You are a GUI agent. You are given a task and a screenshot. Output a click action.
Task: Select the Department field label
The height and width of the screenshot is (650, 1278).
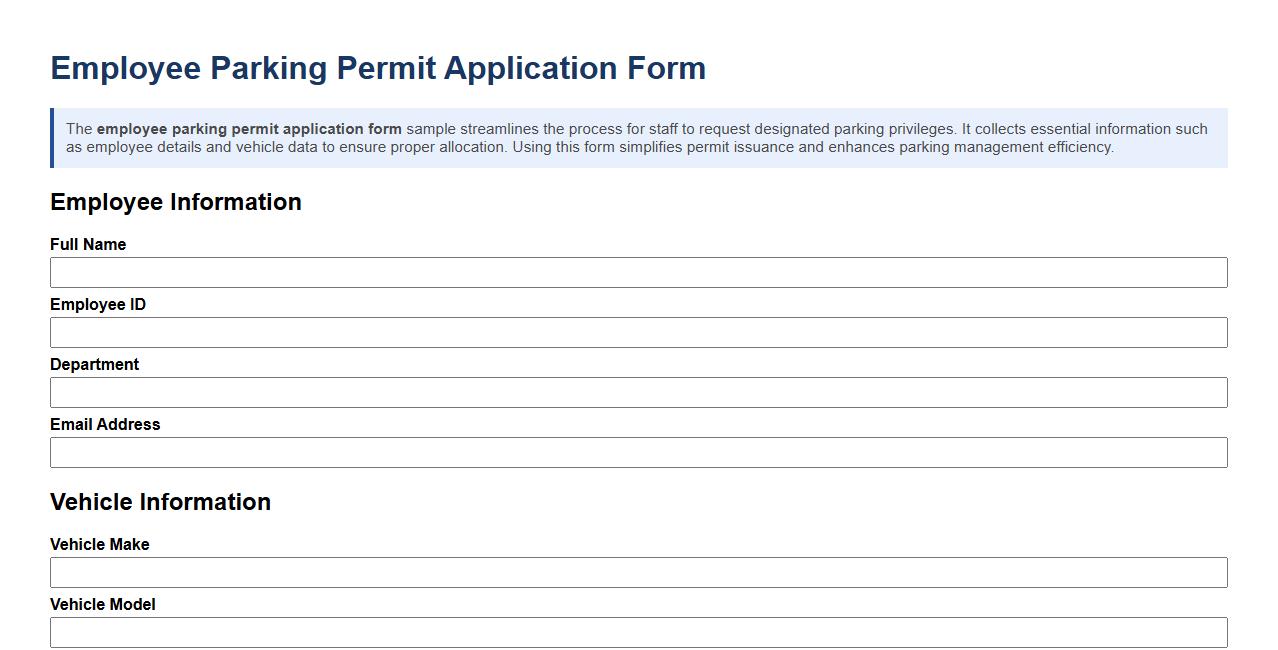pyautogui.click(x=95, y=364)
